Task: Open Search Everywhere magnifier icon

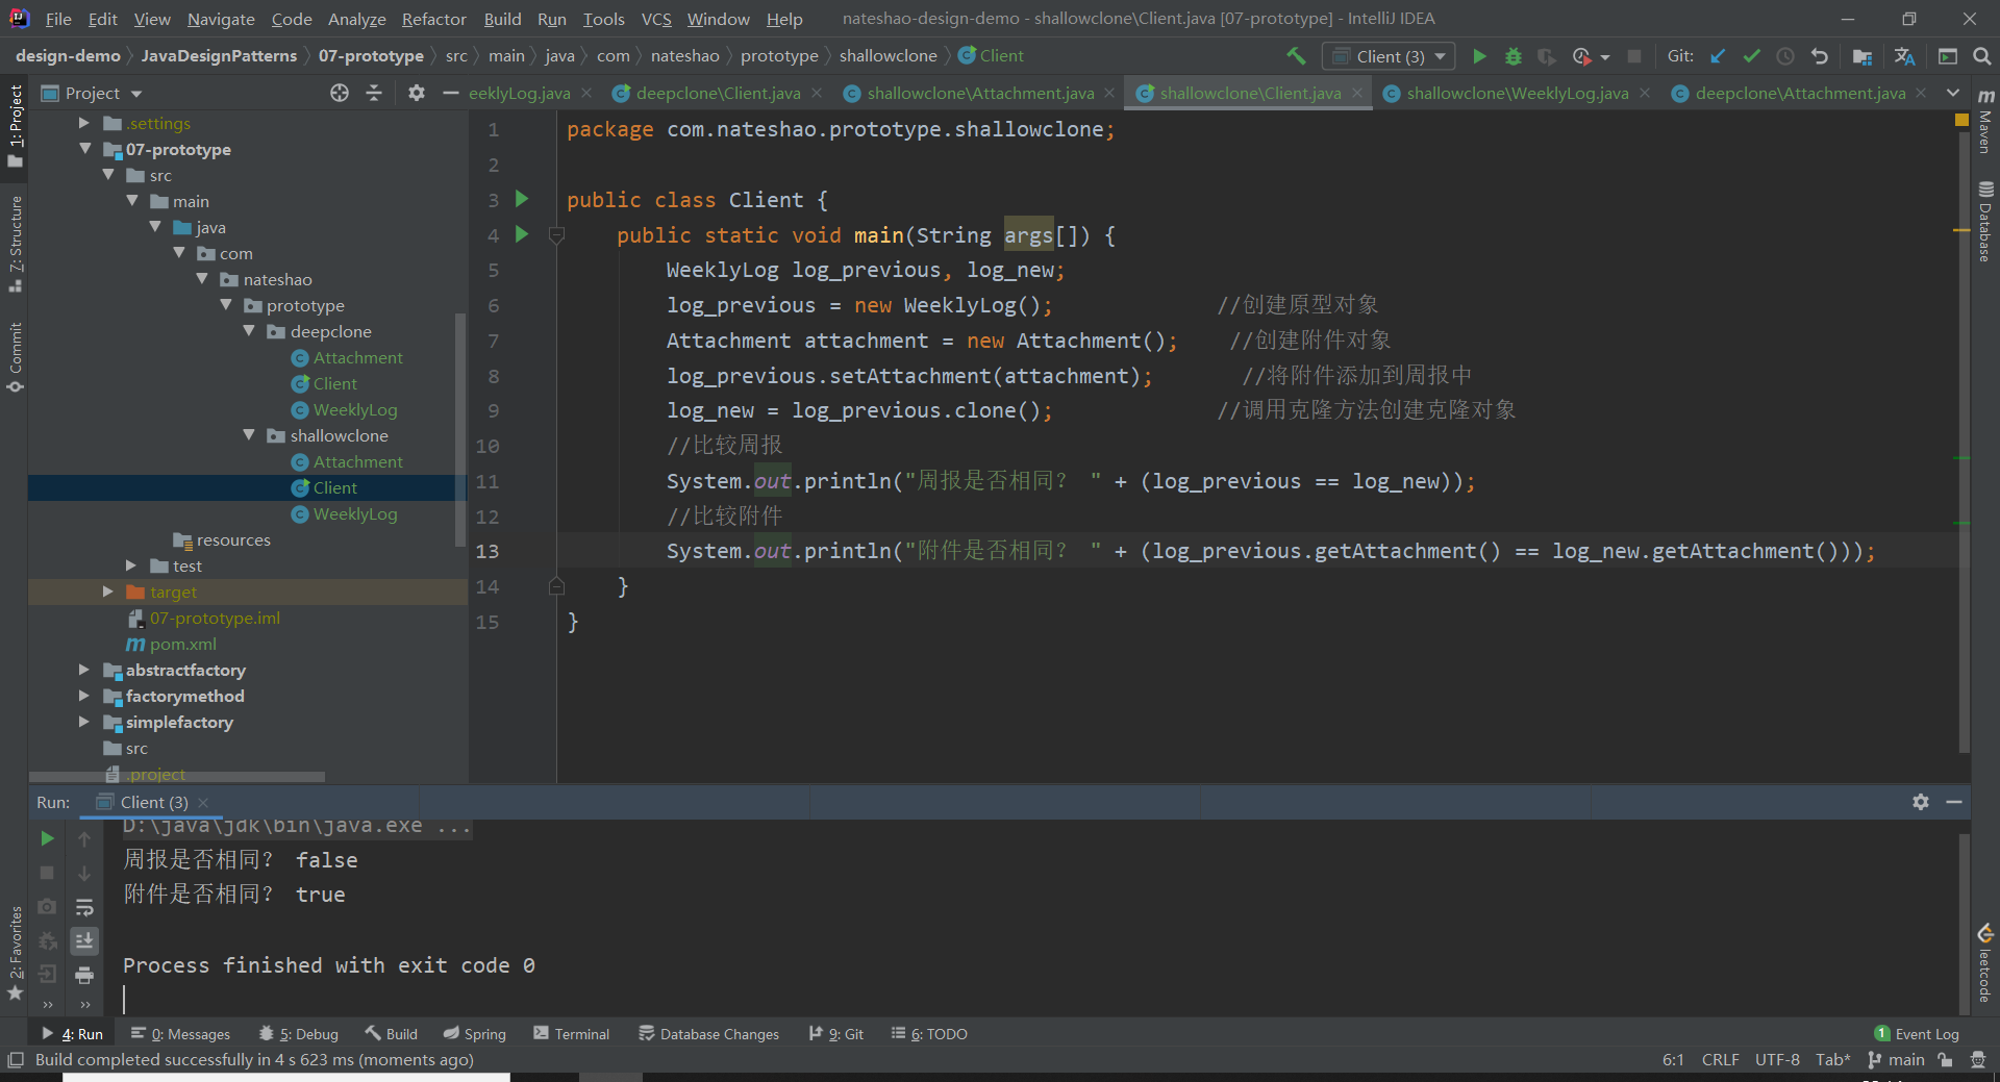Action: [x=1982, y=56]
